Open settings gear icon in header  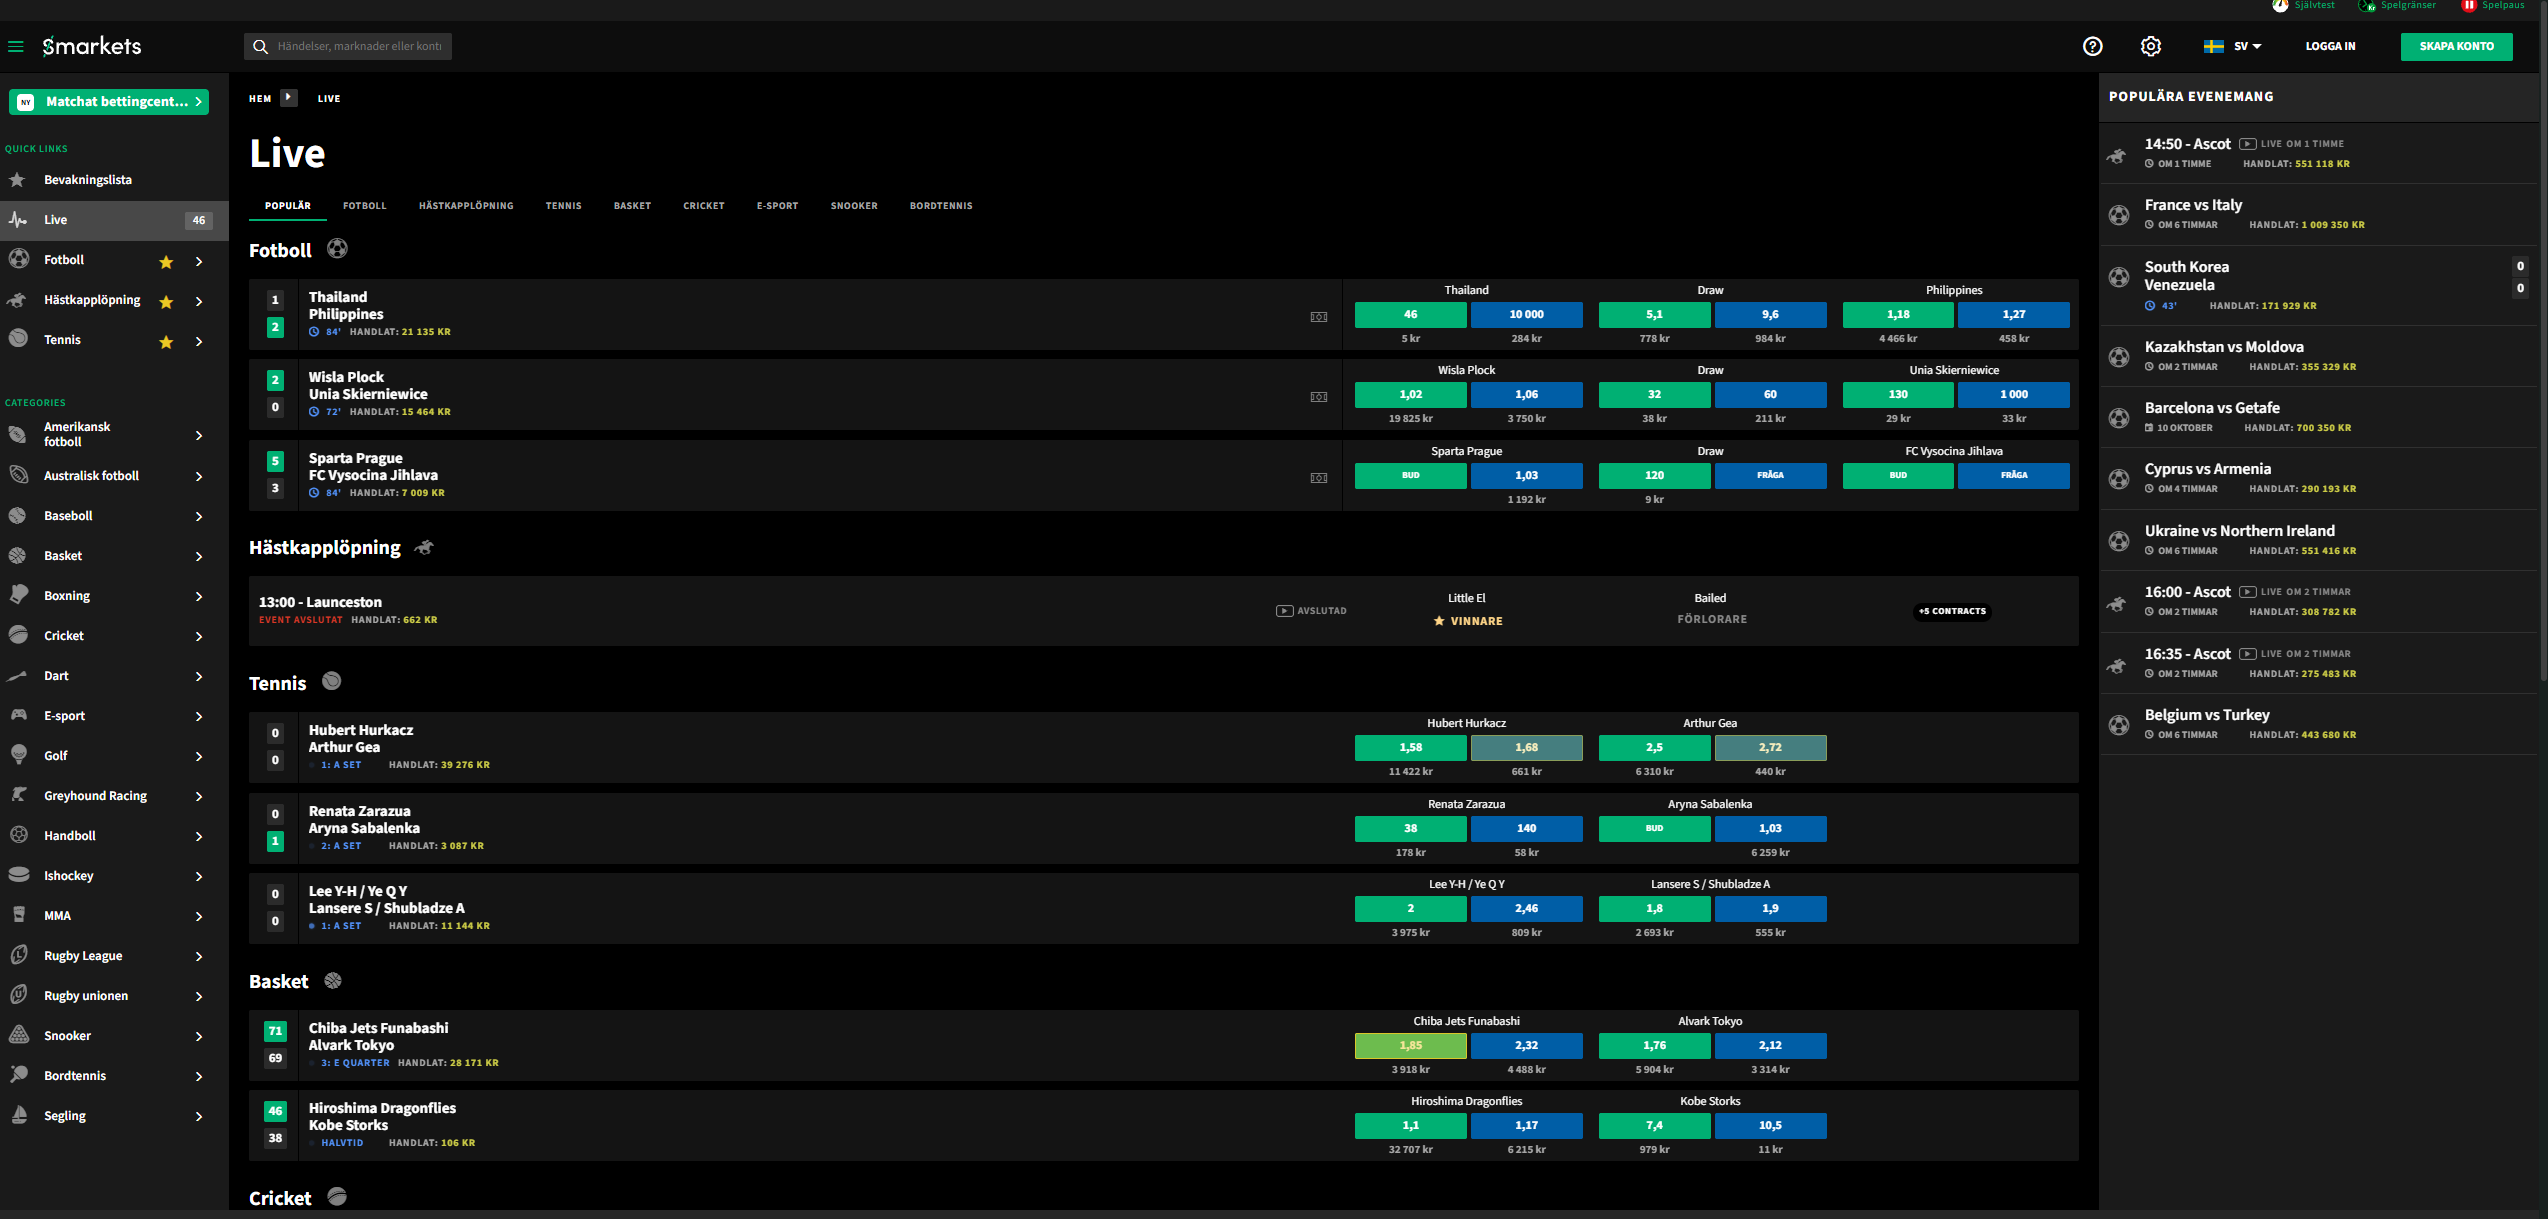[x=2151, y=46]
